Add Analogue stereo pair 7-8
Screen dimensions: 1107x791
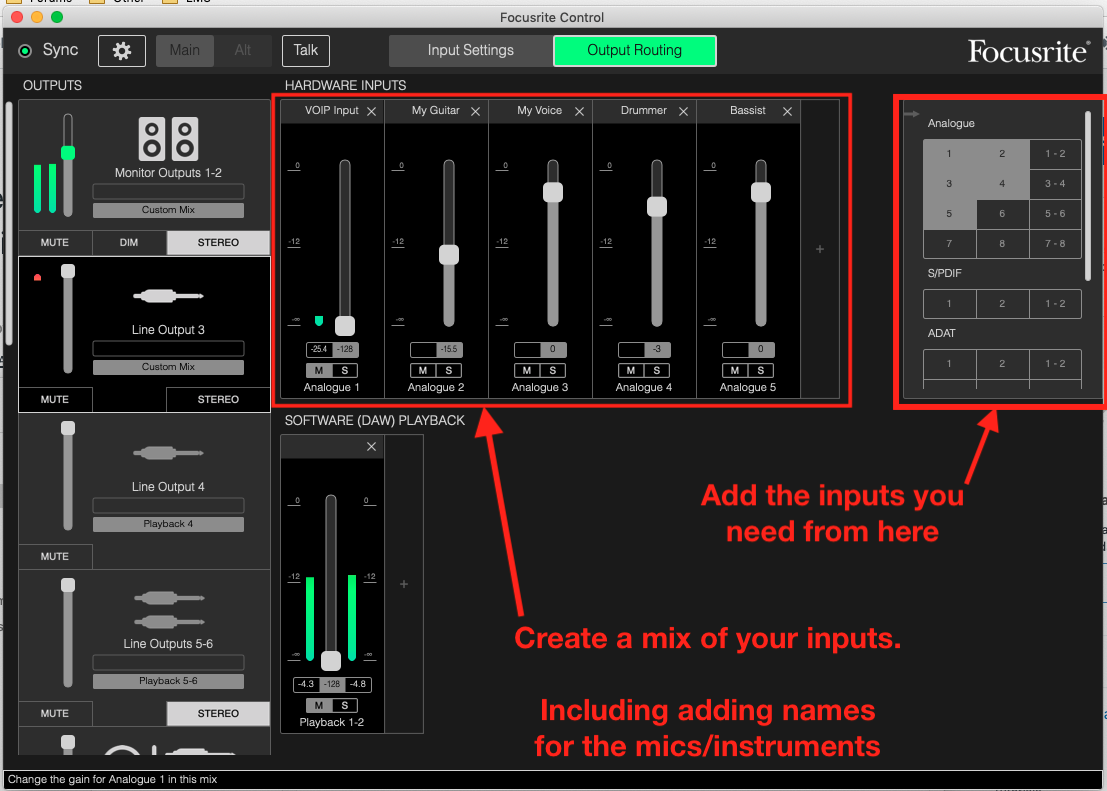(1055, 244)
